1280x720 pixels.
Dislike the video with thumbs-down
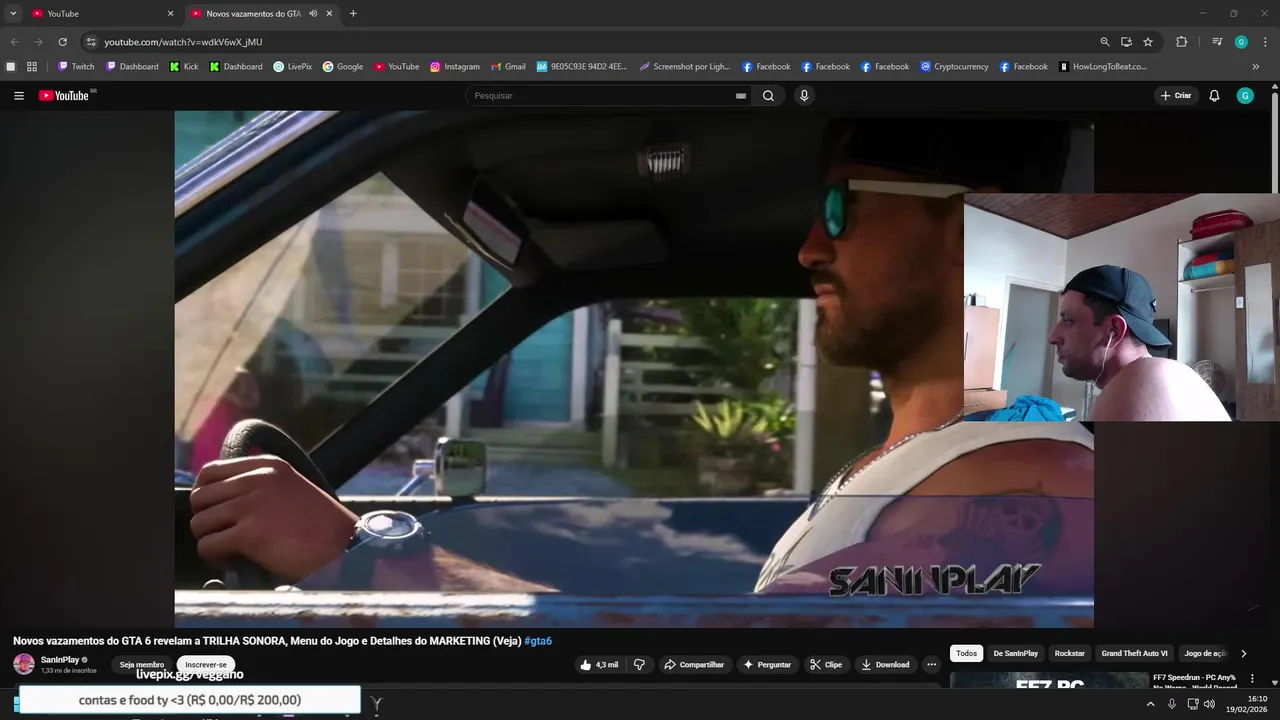(640, 665)
